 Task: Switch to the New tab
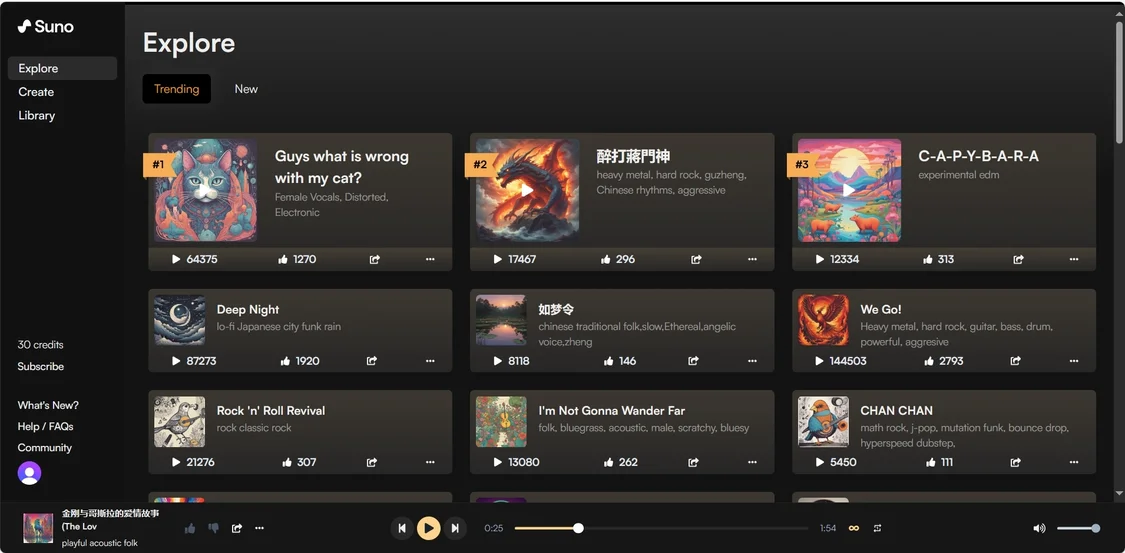pos(246,89)
